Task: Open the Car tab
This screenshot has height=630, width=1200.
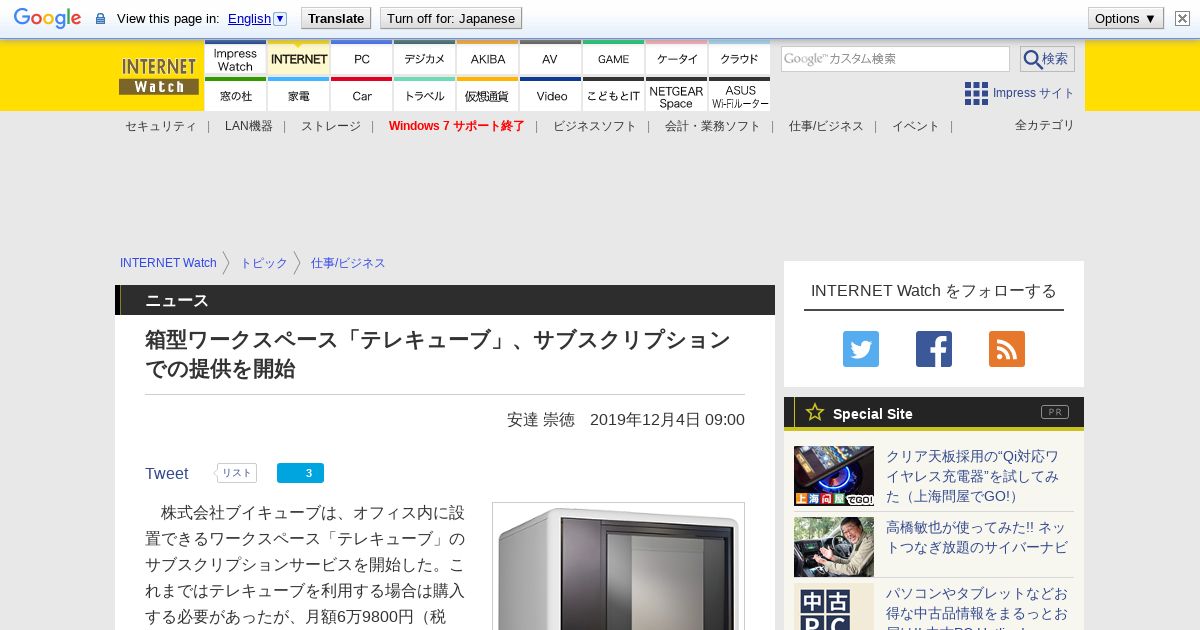Action: pos(361,95)
